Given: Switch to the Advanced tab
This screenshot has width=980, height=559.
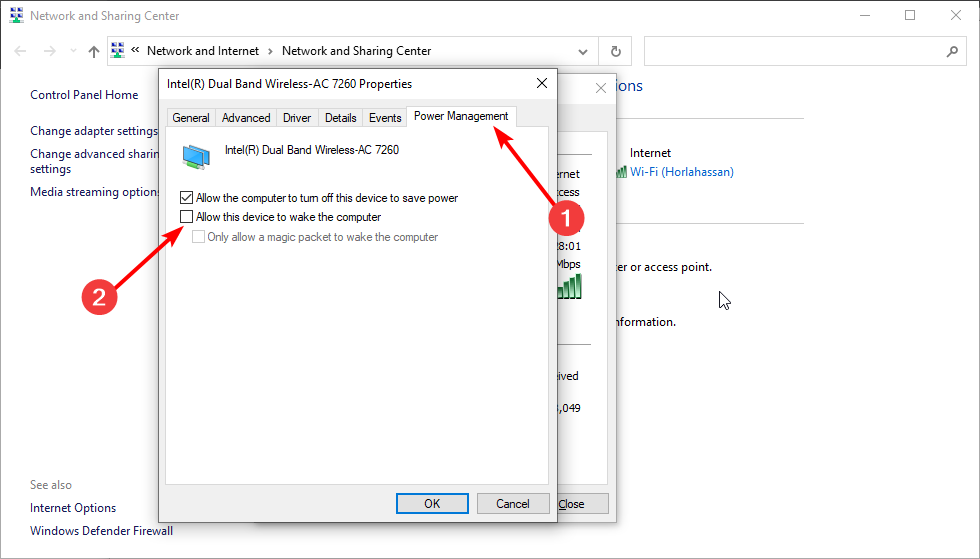Looking at the screenshot, I should pos(246,118).
